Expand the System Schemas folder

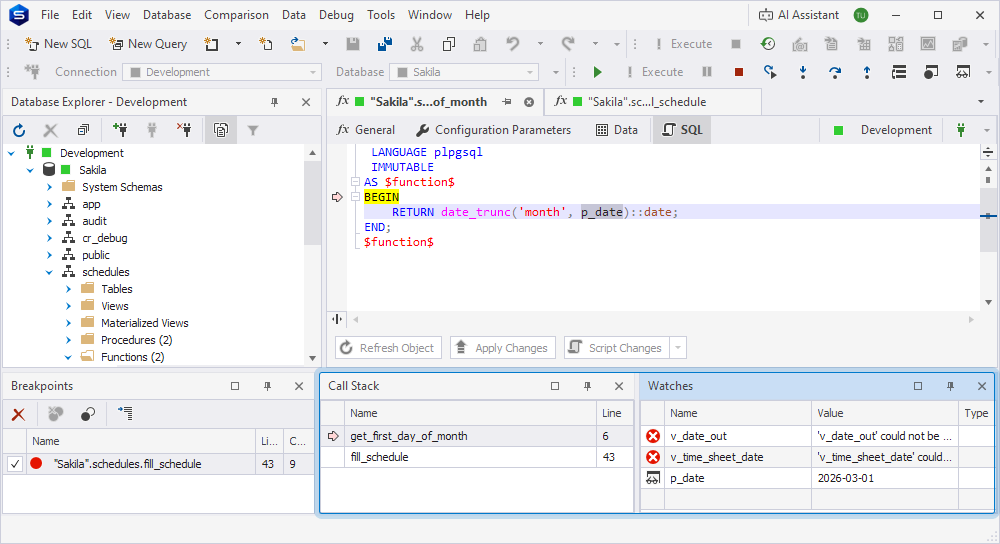[x=49, y=187]
